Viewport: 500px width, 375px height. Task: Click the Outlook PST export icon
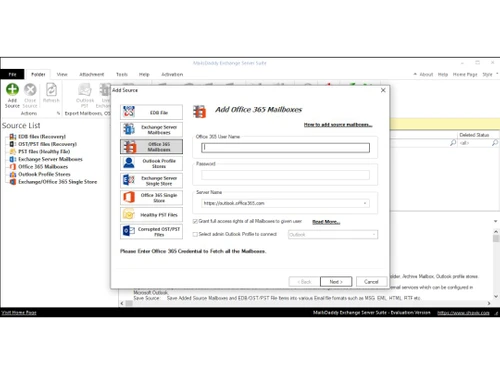(85, 90)
